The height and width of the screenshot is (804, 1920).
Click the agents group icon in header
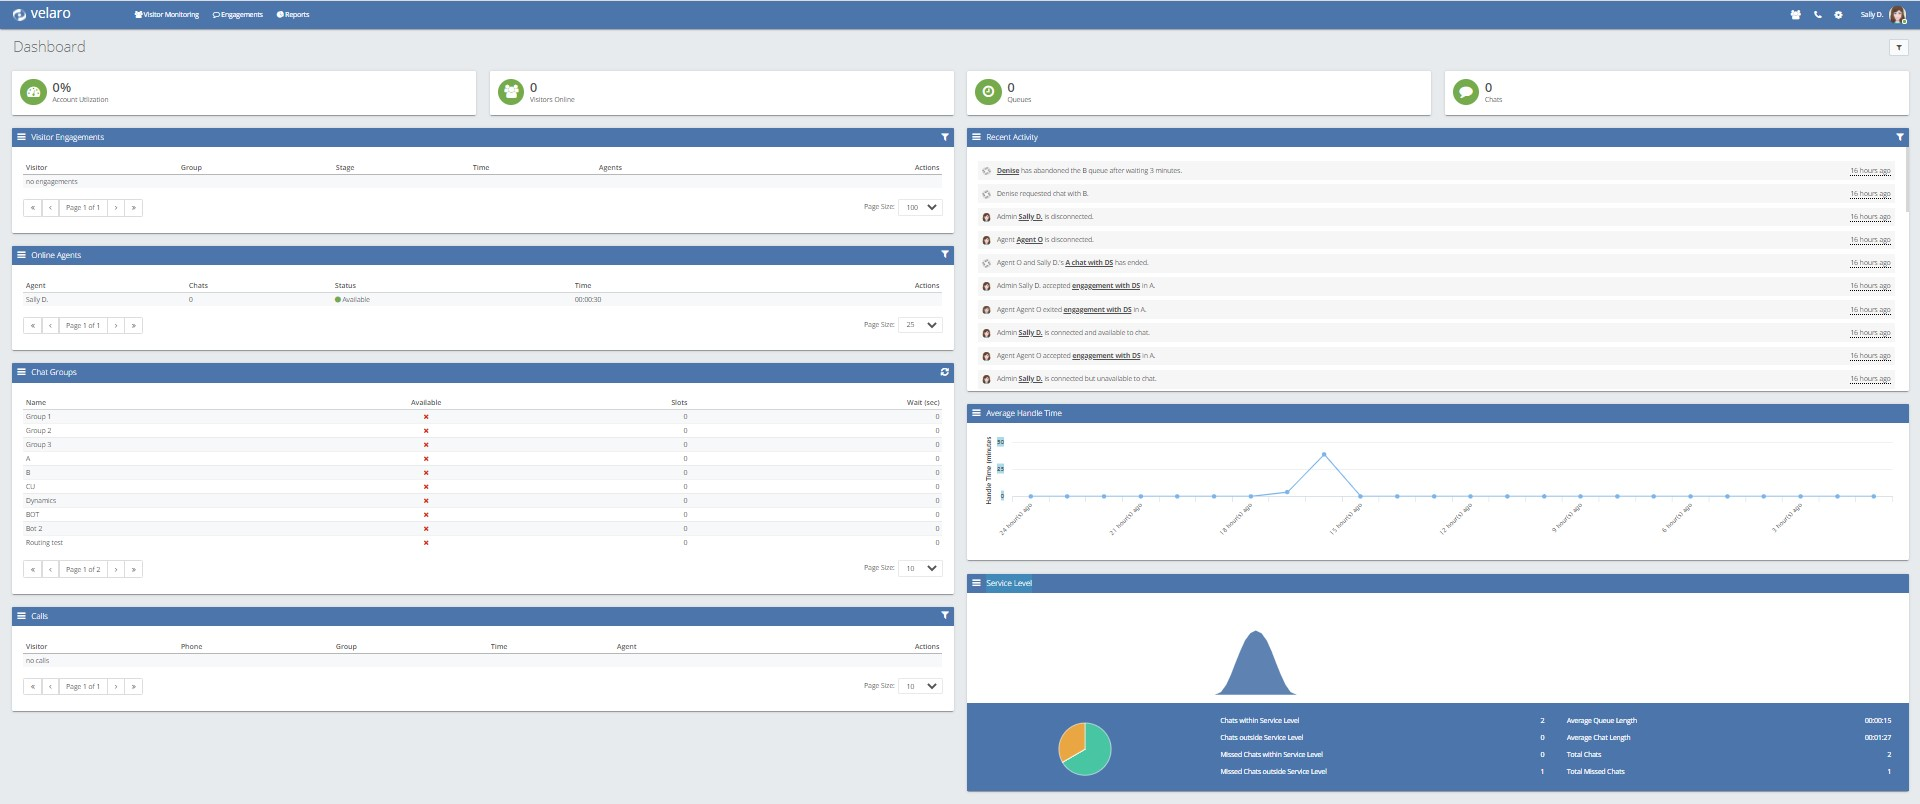tap(1795, 15)
